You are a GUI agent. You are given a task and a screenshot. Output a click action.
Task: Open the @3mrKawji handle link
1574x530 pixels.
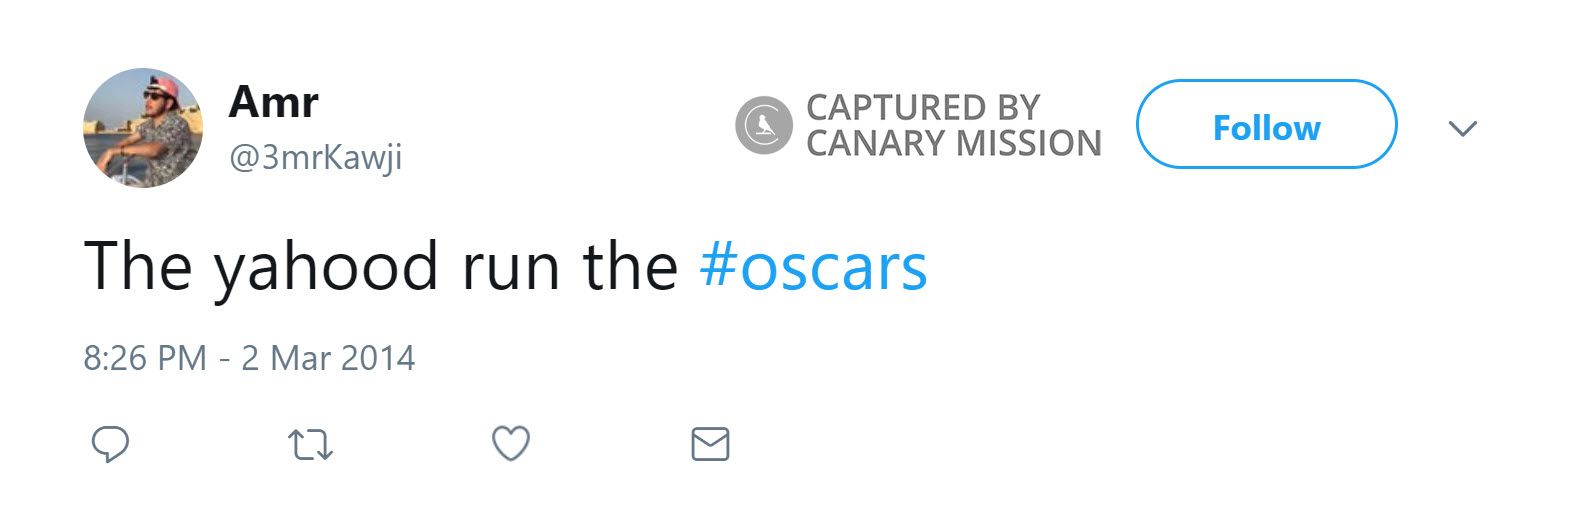tap(315, 158)
